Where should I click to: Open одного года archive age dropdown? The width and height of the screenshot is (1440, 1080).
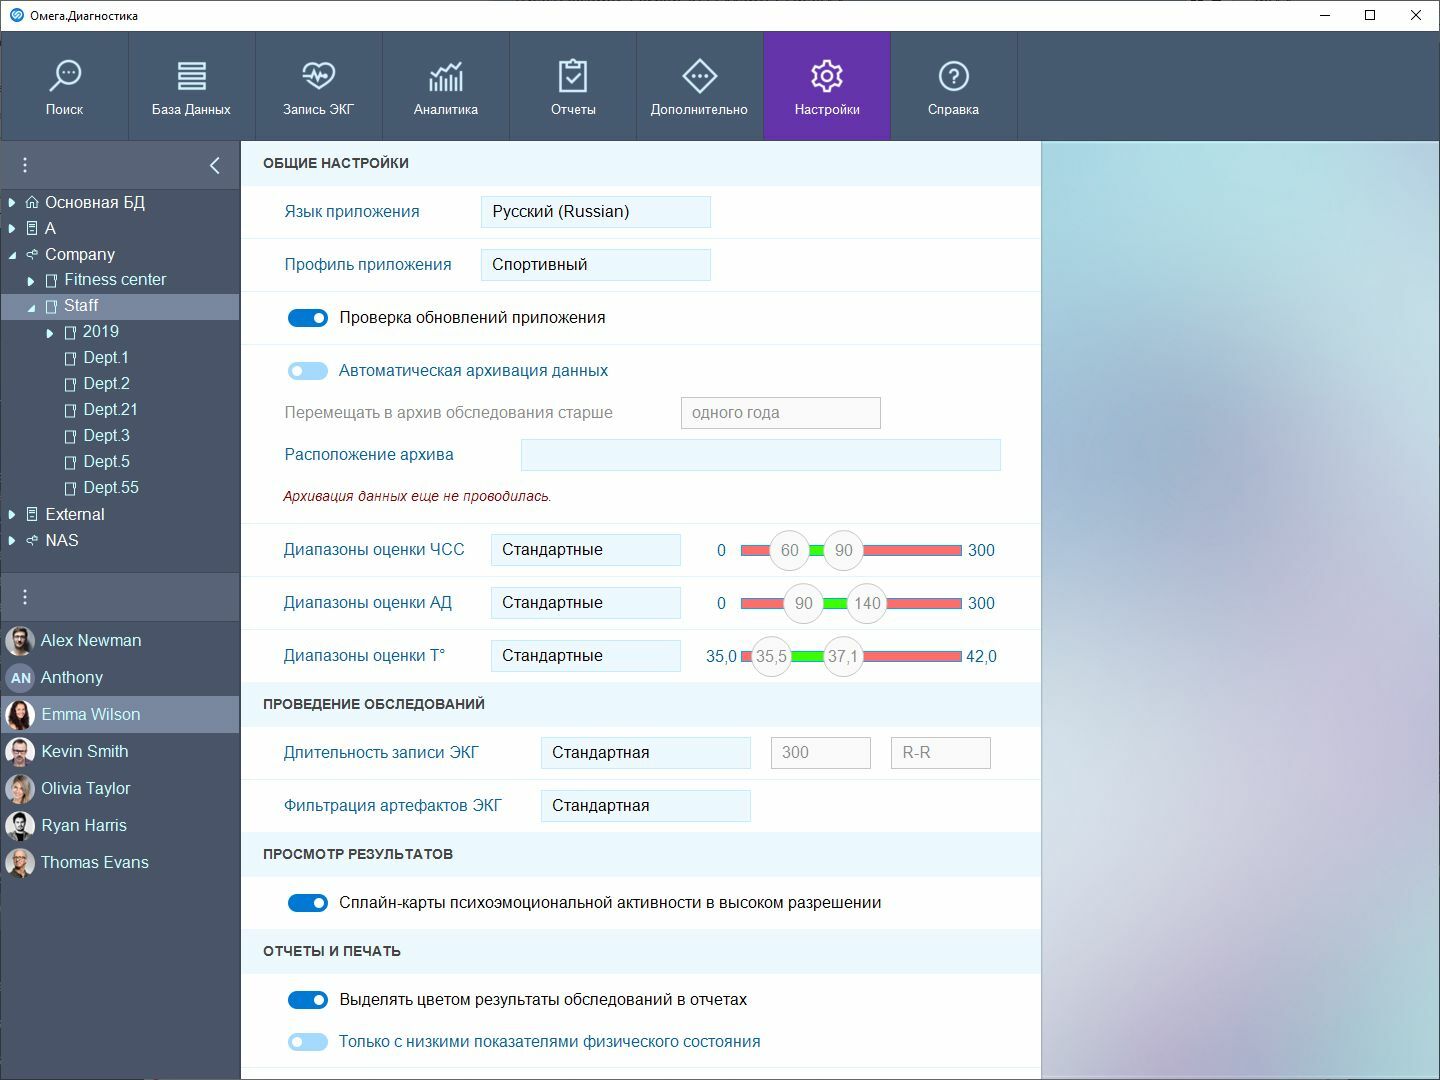coord(781,413)
